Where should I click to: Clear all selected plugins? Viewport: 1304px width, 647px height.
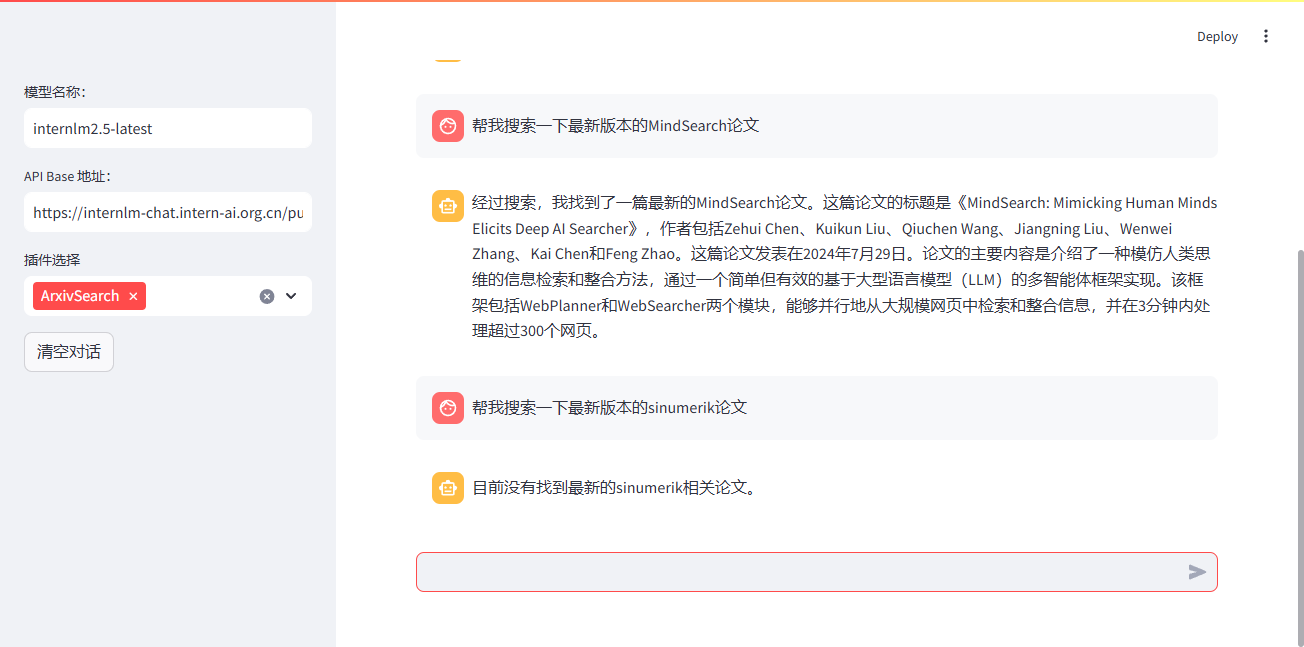click(x=267, y=296)
